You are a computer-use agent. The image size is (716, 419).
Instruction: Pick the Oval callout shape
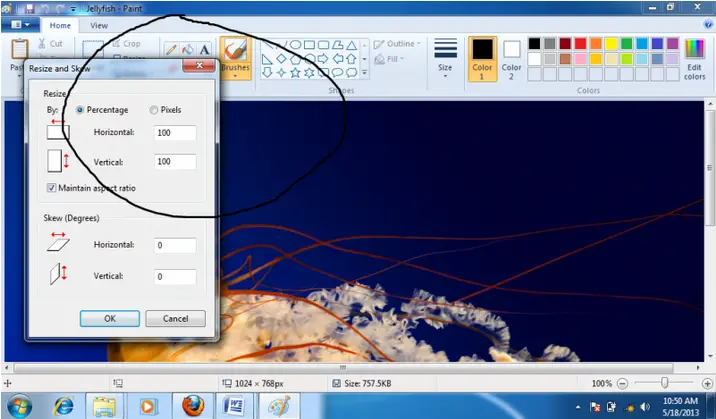click(337, 73)
